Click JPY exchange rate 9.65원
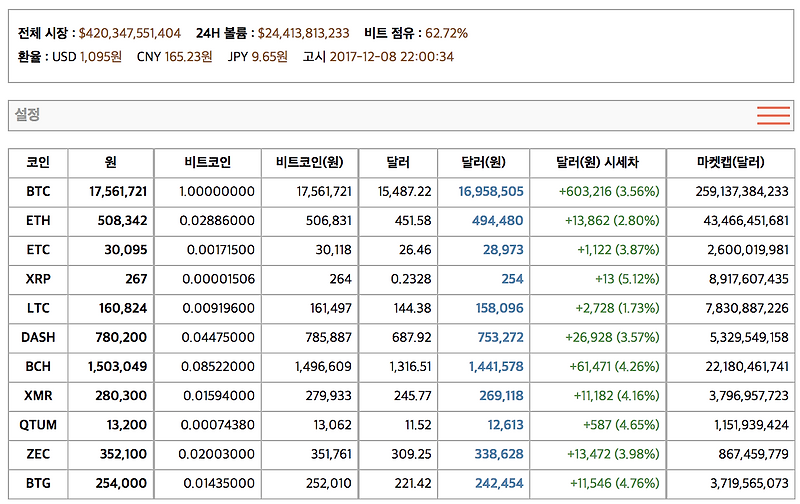 [x=269, y=57]
